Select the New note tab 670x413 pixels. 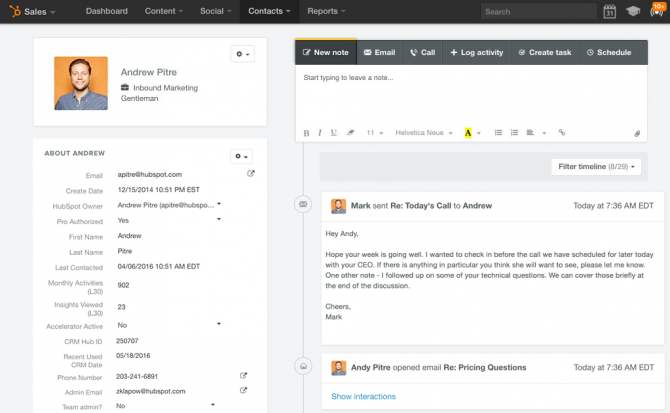point(326,53)
